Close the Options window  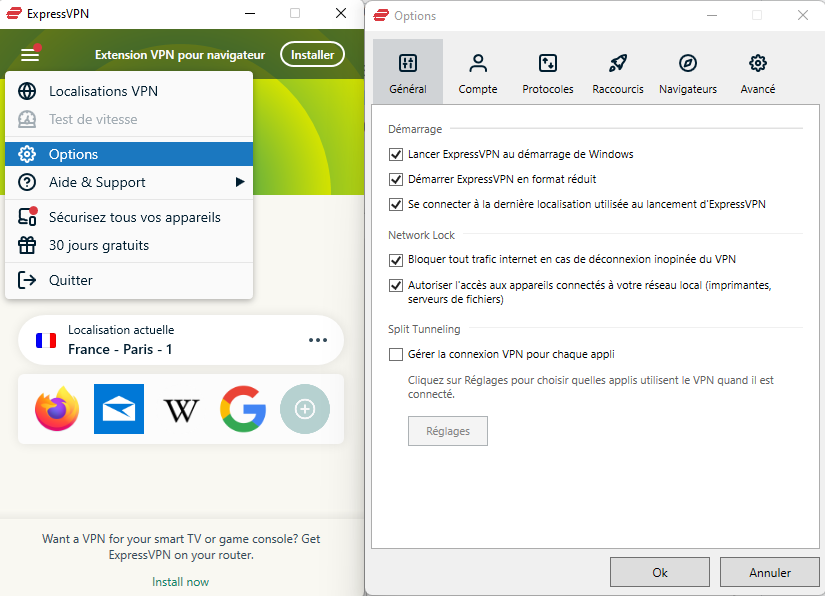point(802,16)
